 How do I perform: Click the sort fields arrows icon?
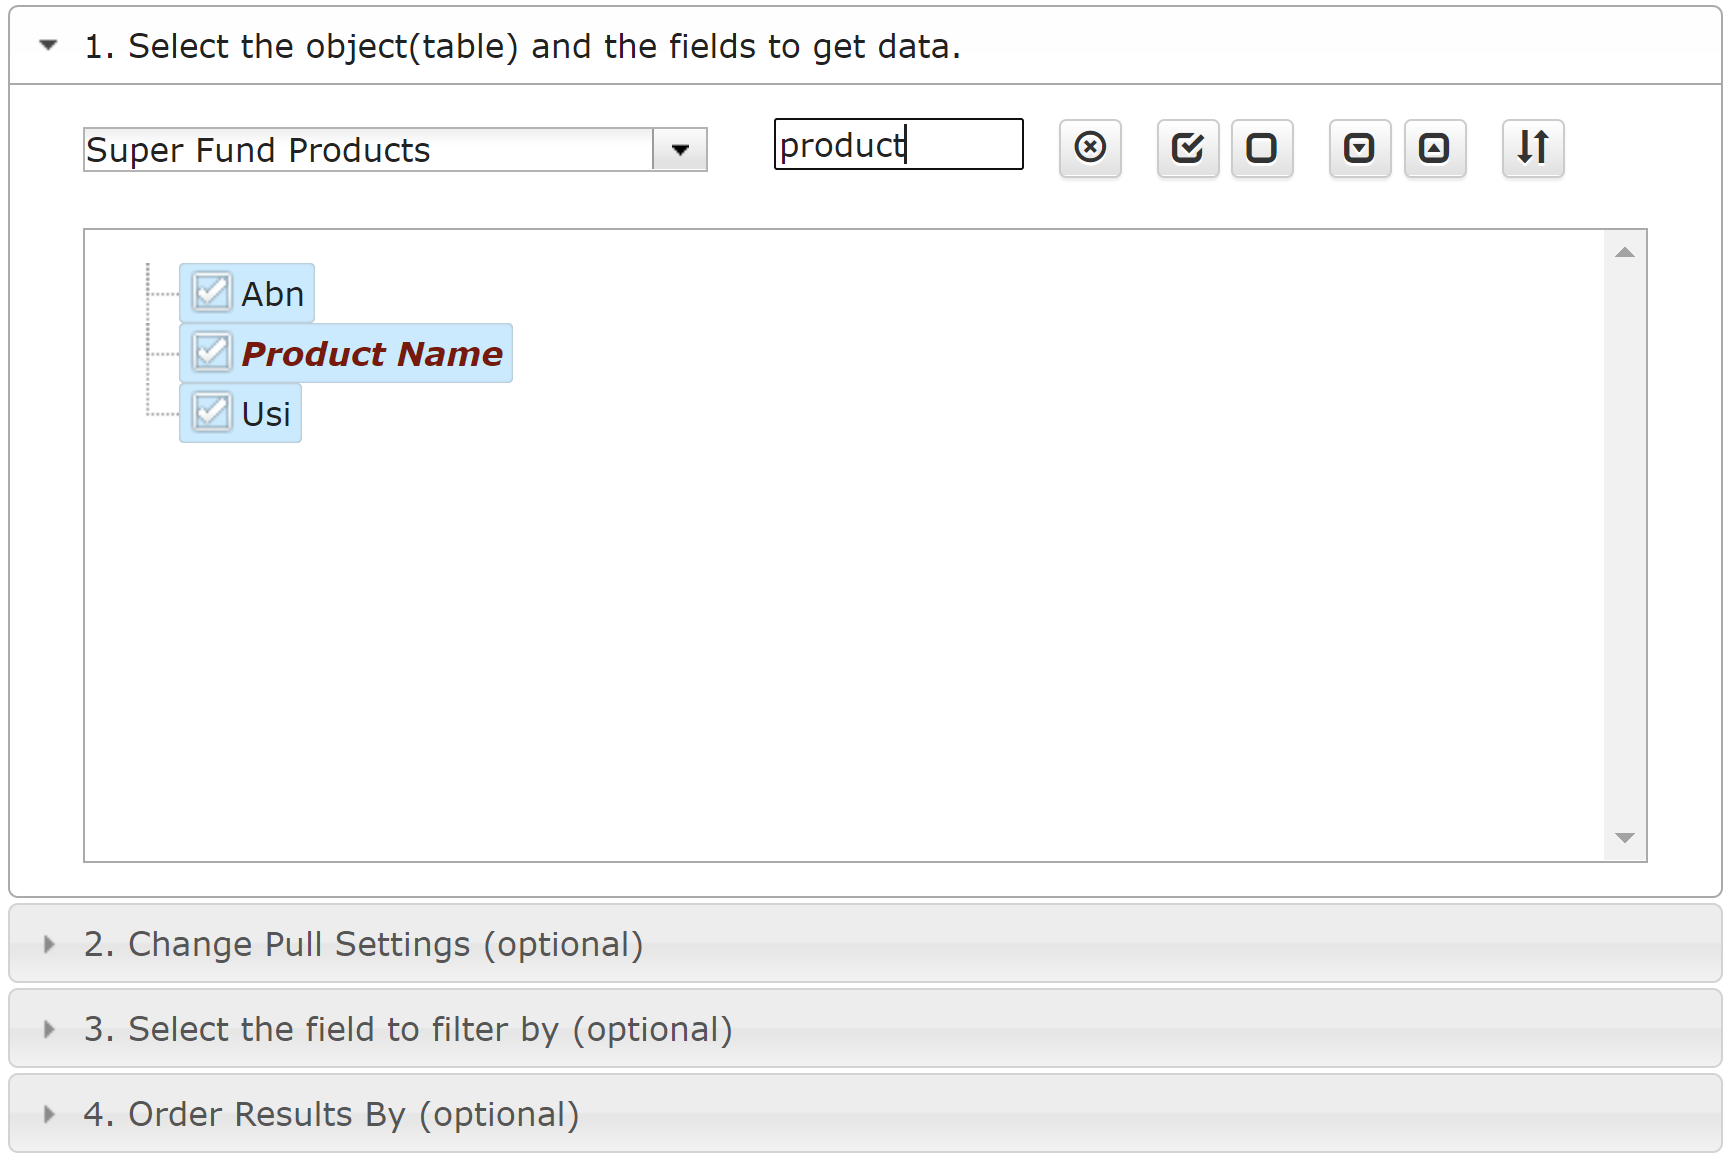(x=1533, y=148)
